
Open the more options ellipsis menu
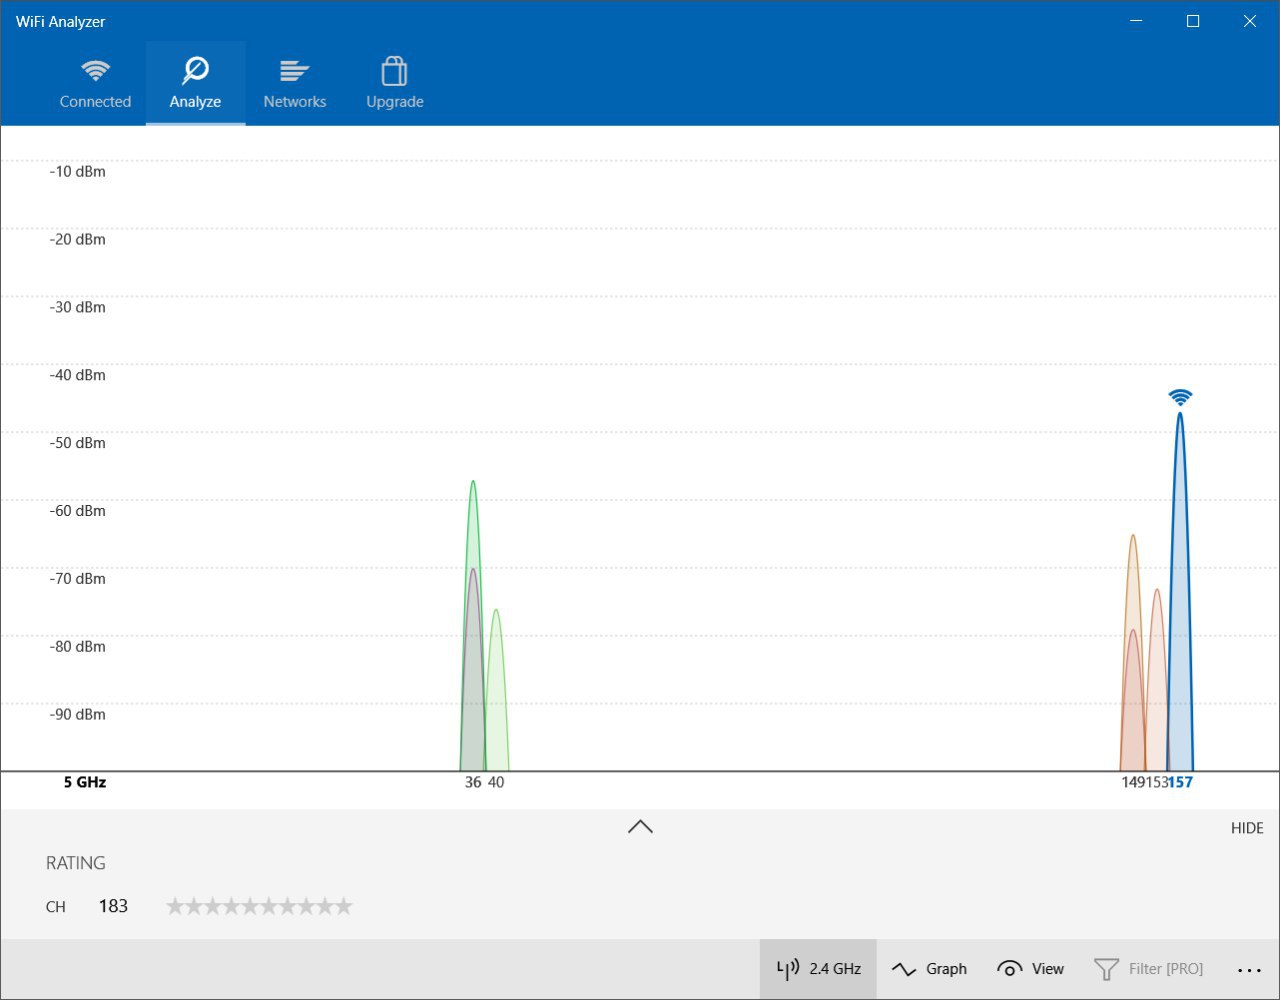tap(1249, 969)
